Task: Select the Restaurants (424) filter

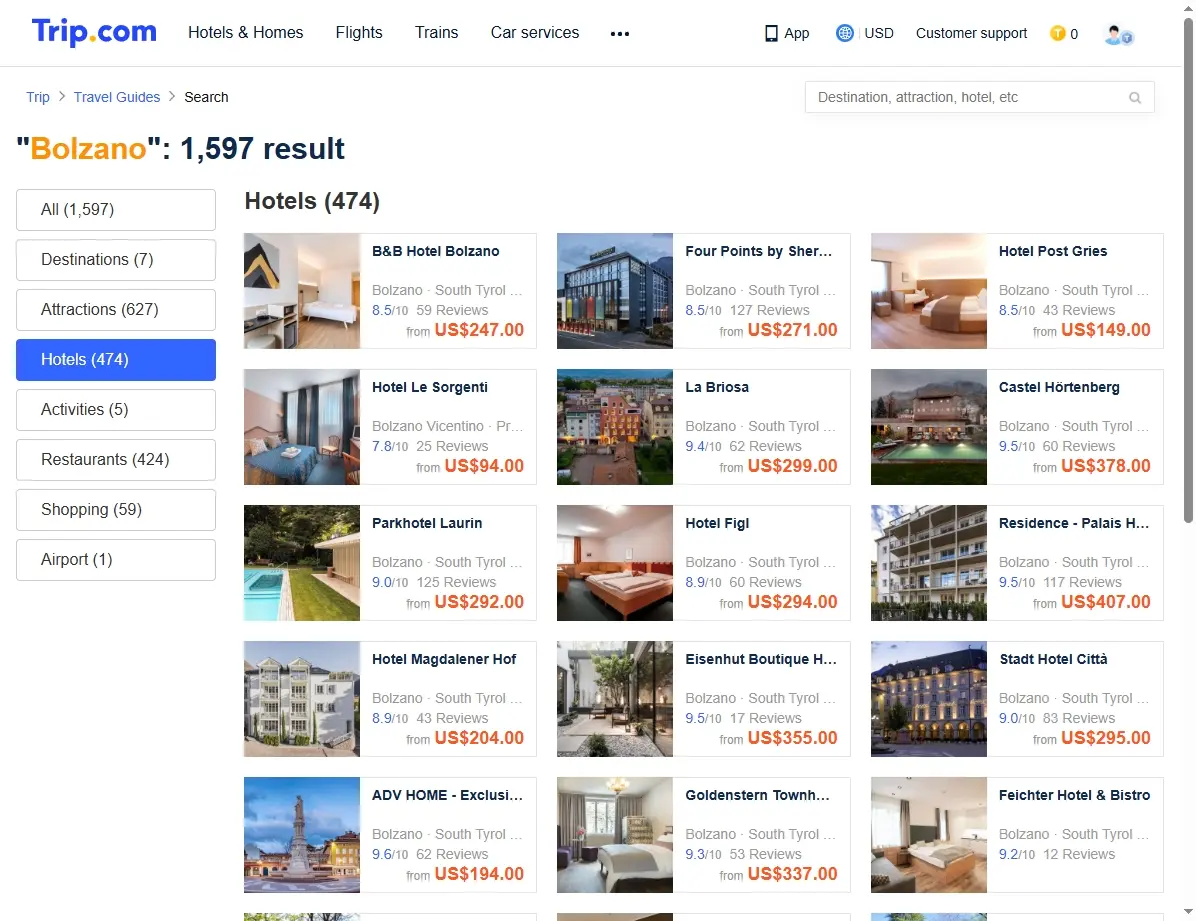Action: [116, 459]
